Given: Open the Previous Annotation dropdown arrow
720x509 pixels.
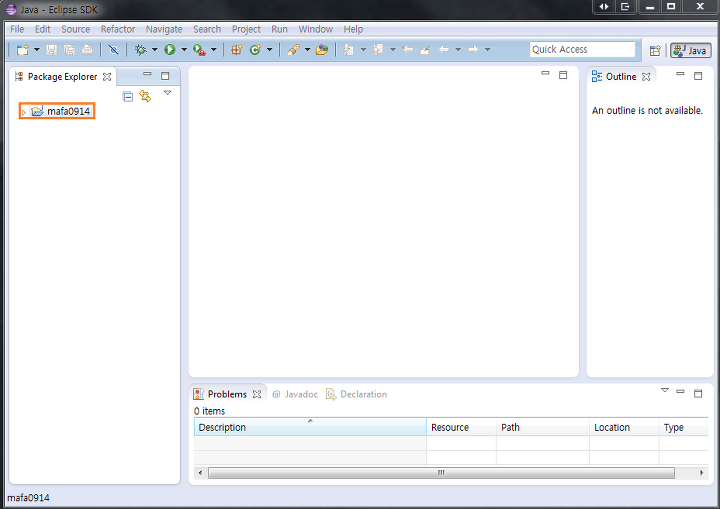Looking at the screenshot, I should point(393,50).
